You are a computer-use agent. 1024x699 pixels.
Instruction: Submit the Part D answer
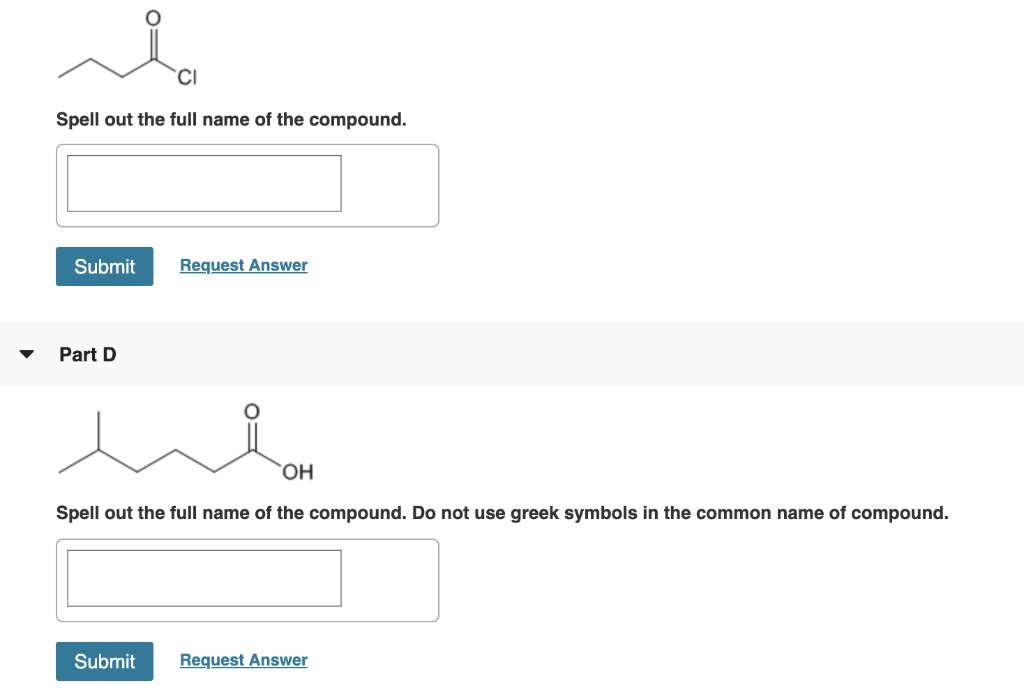(x=104, y=661)
